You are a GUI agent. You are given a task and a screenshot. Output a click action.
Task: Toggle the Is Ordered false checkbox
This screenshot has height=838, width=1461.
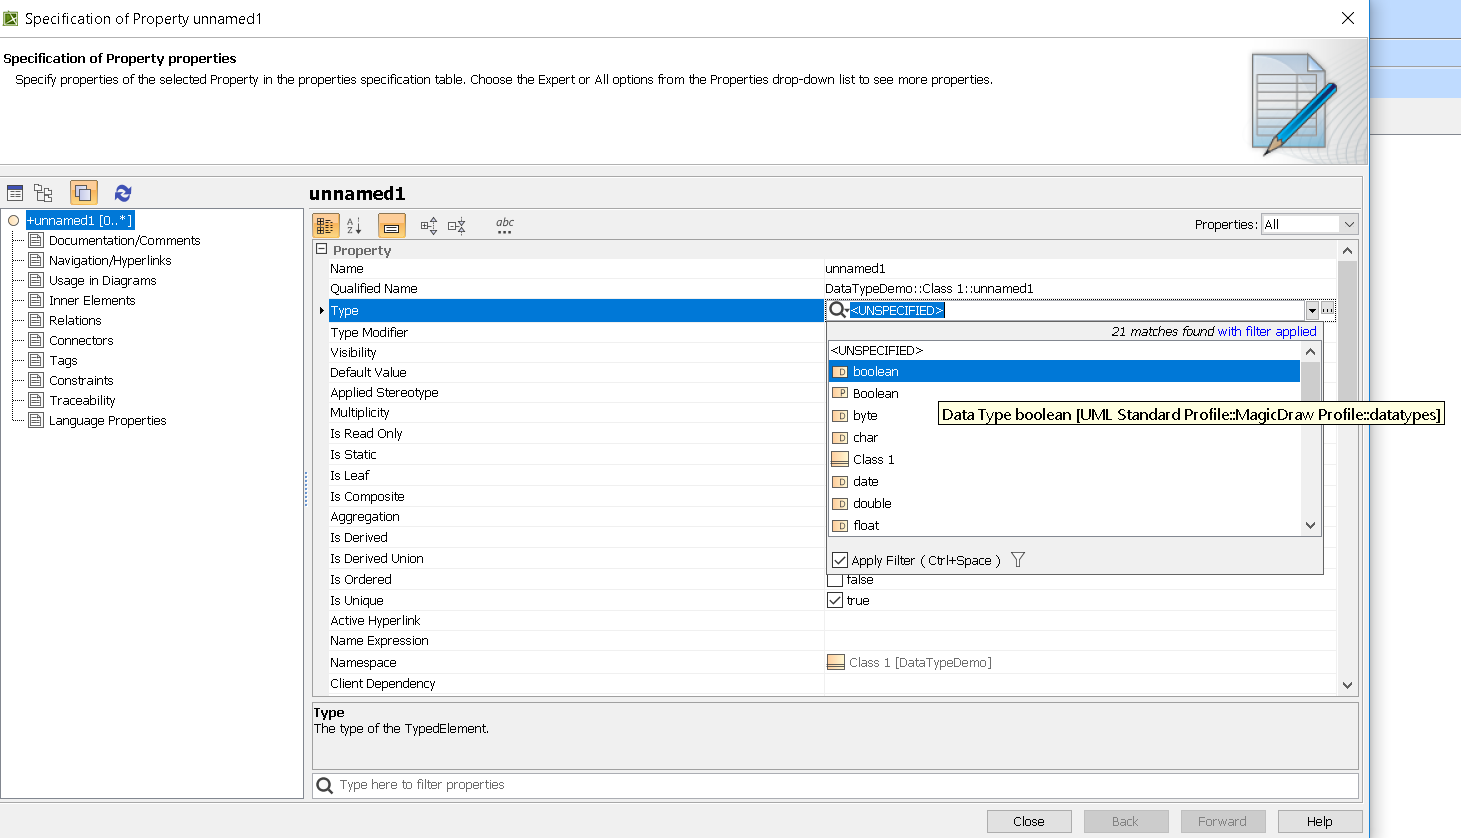pyautogui.click(x=835, y=580)
